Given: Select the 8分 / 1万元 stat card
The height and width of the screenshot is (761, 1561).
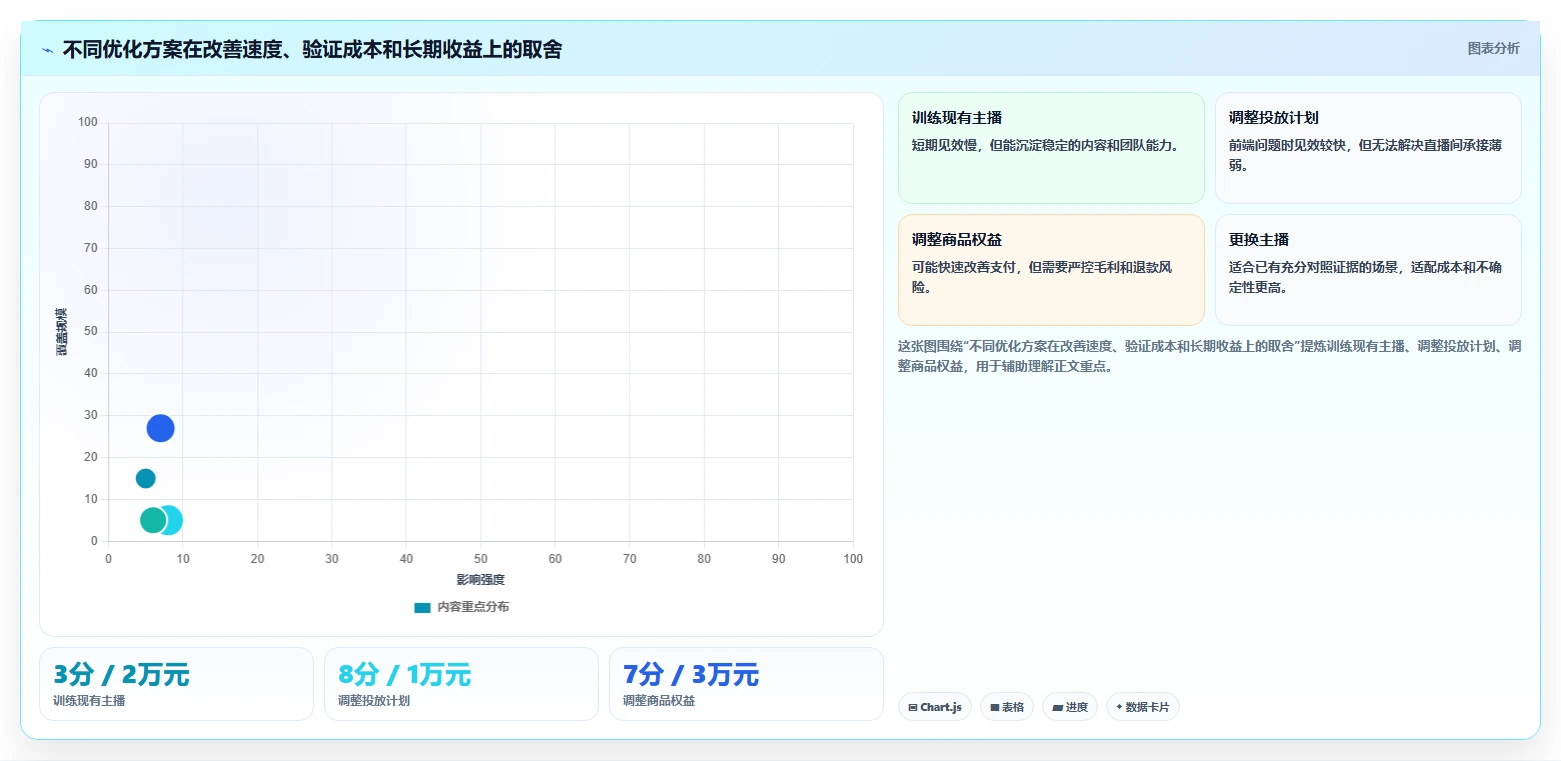Looking at the screenshot, I should click(x=461, y=684).
